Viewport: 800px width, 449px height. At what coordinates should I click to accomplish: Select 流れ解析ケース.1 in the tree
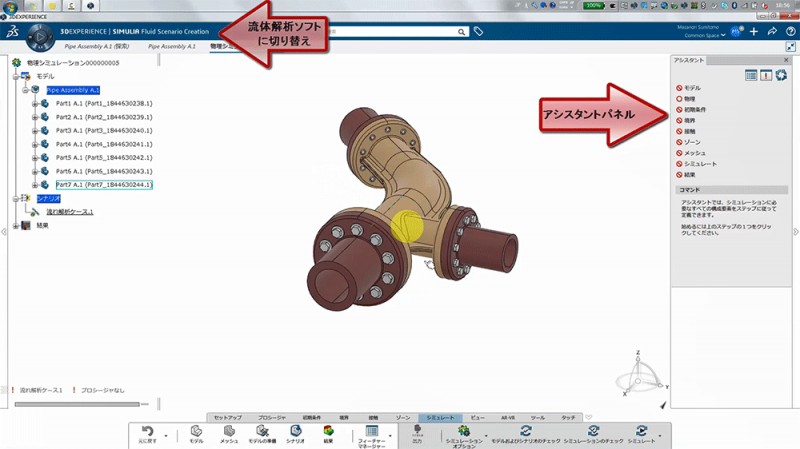[70, 212]
